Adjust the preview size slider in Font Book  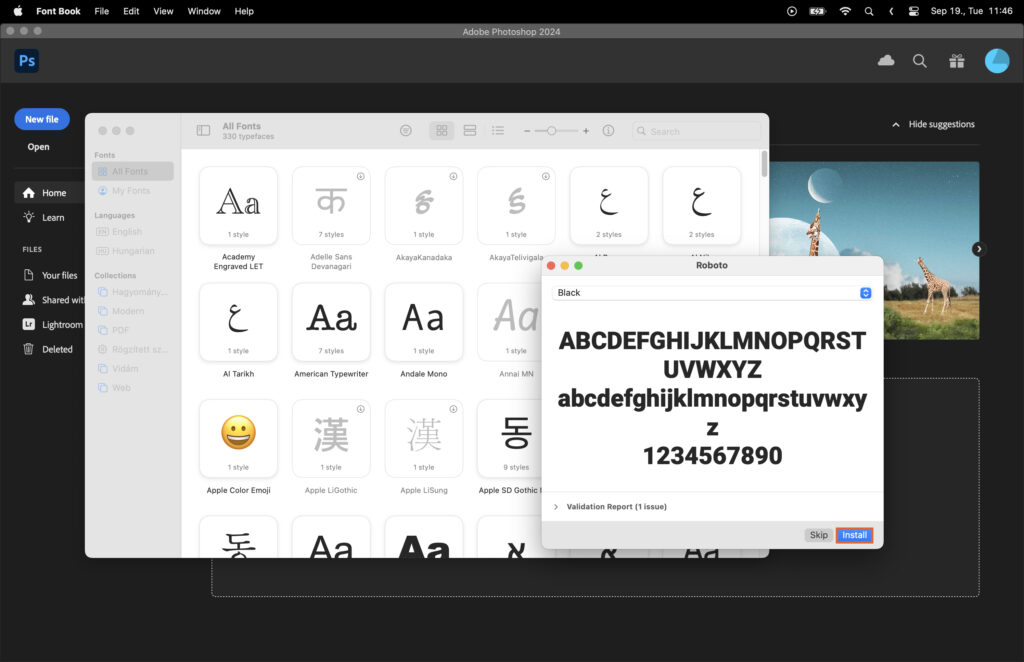[x=552, y=130]
